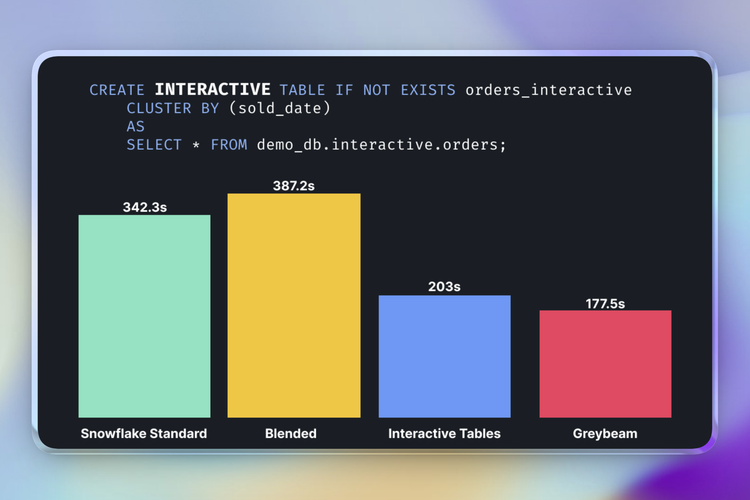Select the "203s" value label

[444, 287]
